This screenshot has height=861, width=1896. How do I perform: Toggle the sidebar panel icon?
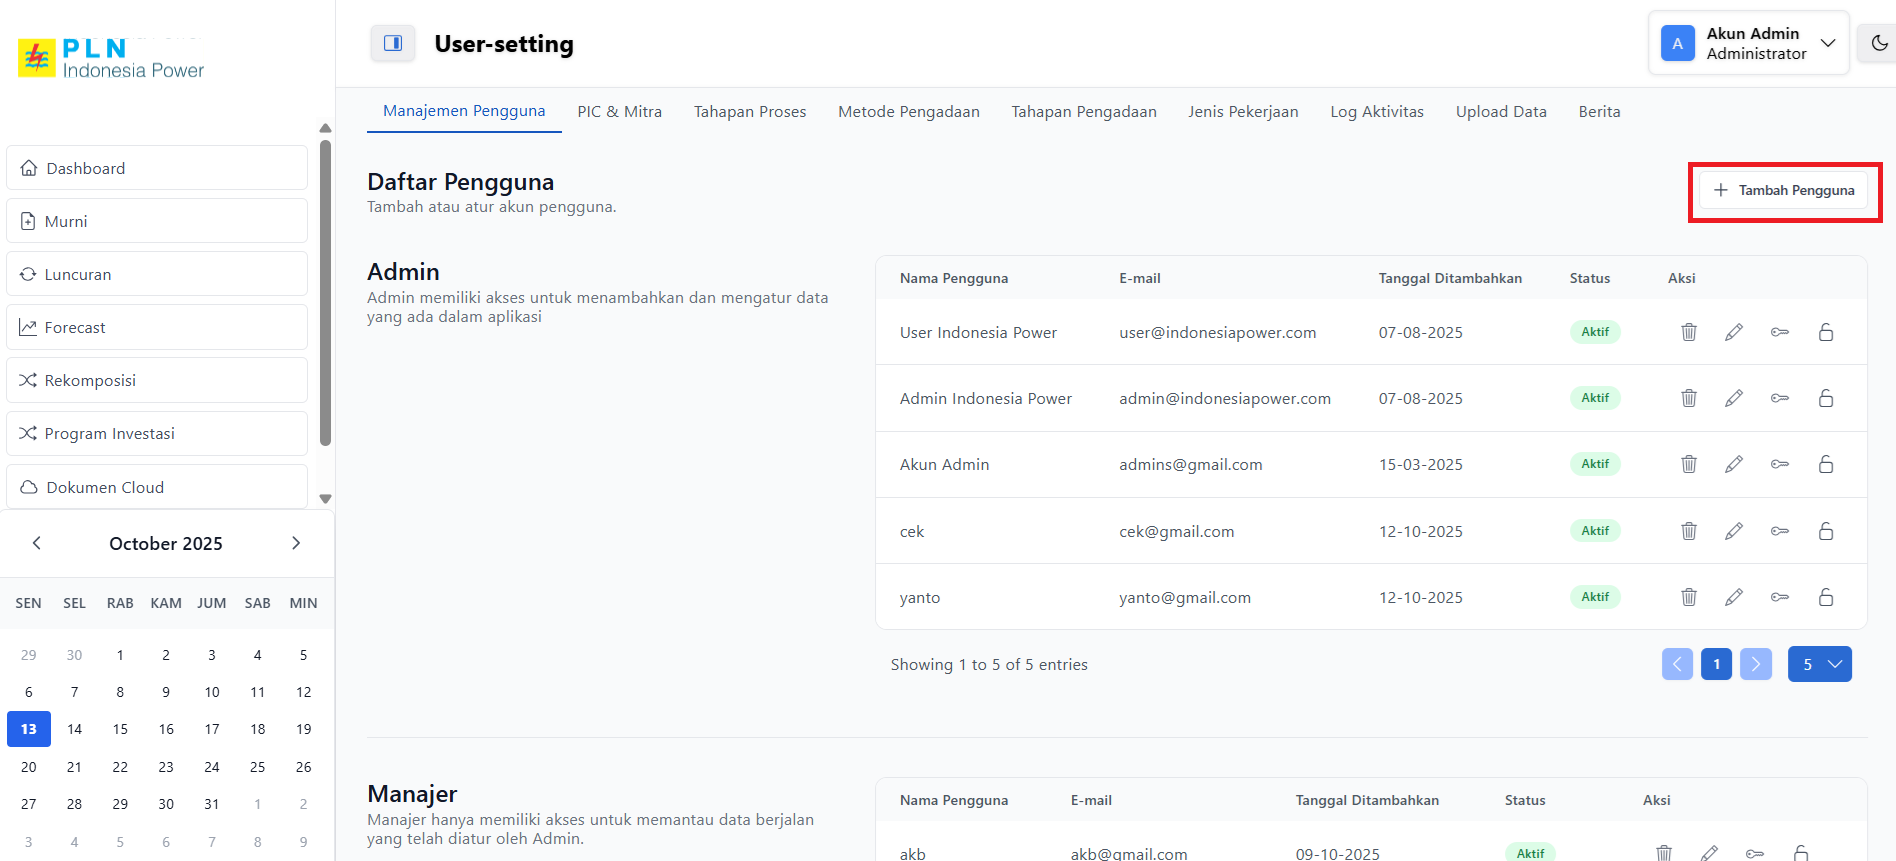pyautogui.click(x=393, y=43)
